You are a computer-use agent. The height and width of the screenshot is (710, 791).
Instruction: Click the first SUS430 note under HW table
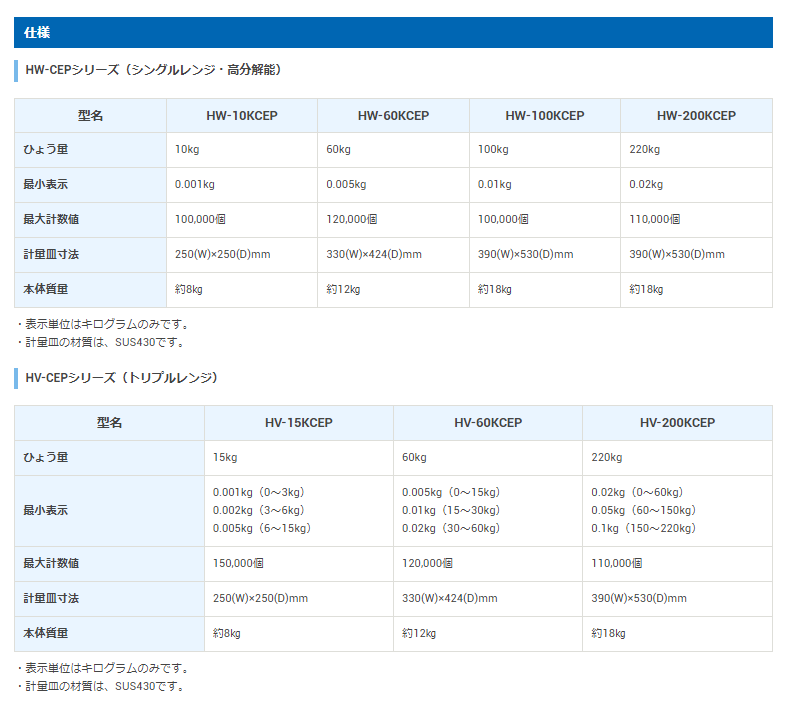pyautogui.click(x=102, y=342)
